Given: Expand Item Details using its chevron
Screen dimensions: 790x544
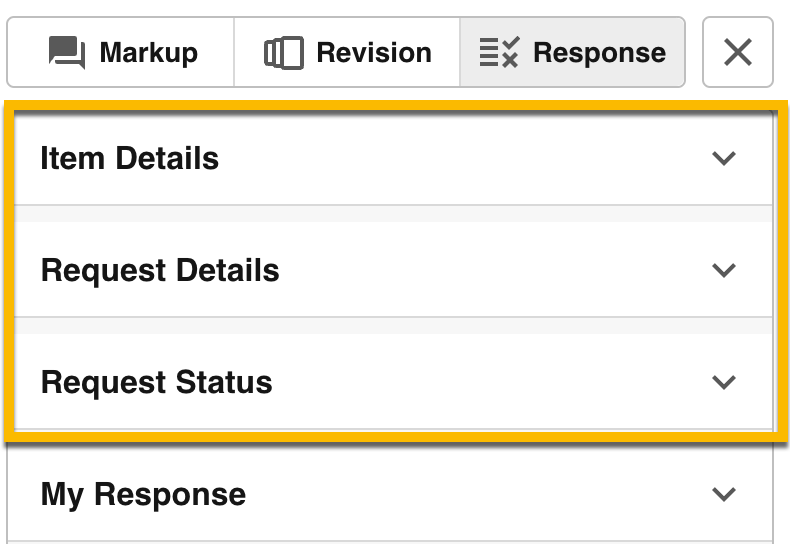Looking at the screenshot, I should click(723, 158).
